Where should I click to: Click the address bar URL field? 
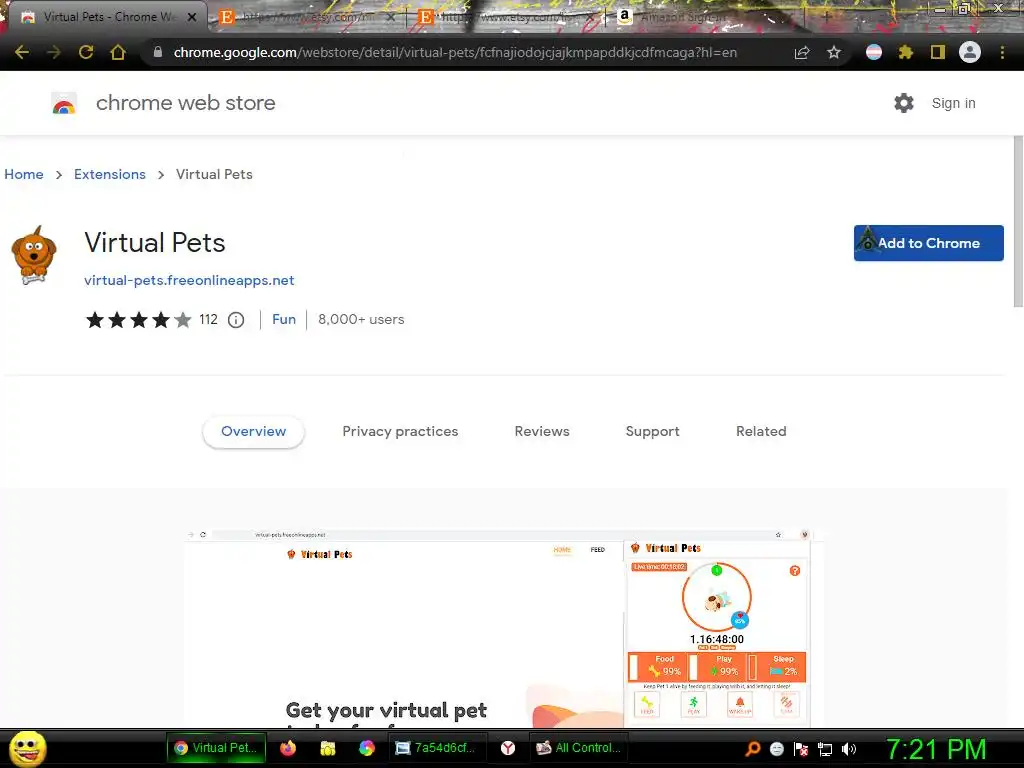[x=455, y=52]
